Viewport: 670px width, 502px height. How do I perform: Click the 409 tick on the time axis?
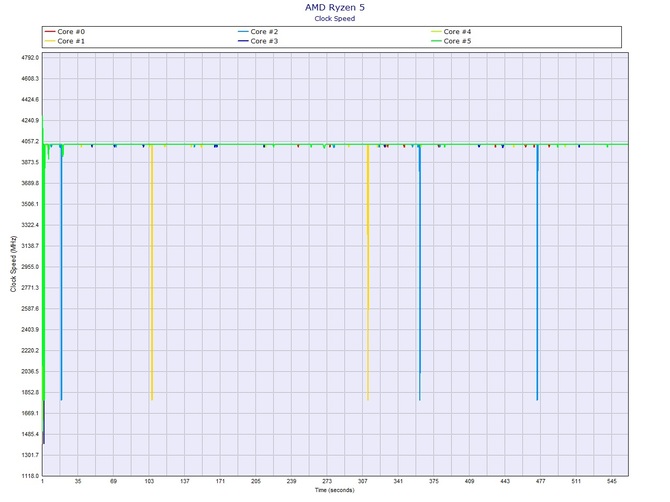click(x=469, y=481)
